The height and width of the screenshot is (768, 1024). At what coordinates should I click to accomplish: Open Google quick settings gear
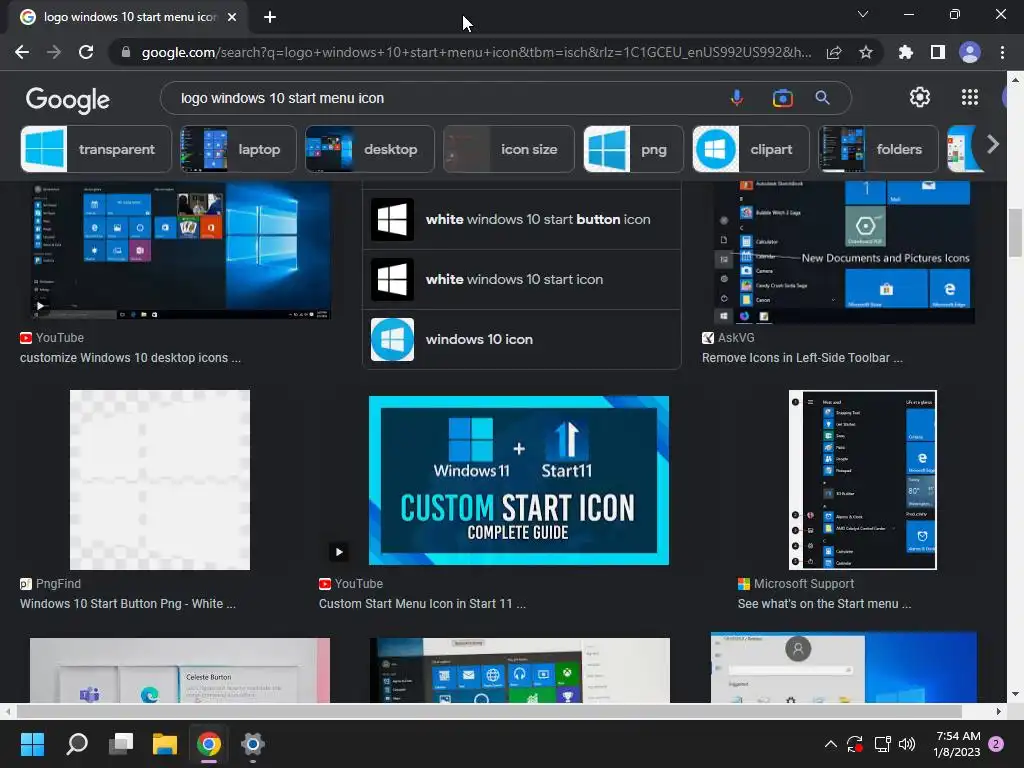coord(920,97)
